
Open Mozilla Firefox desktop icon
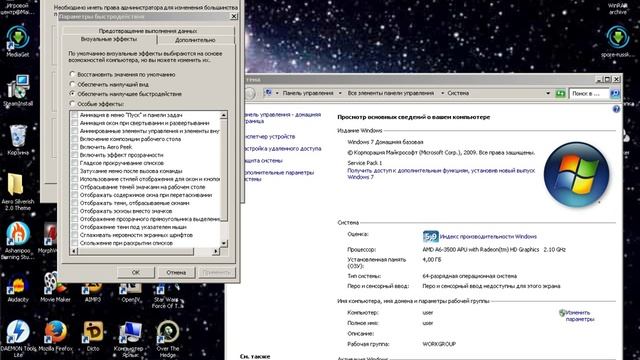pos(55,337)
